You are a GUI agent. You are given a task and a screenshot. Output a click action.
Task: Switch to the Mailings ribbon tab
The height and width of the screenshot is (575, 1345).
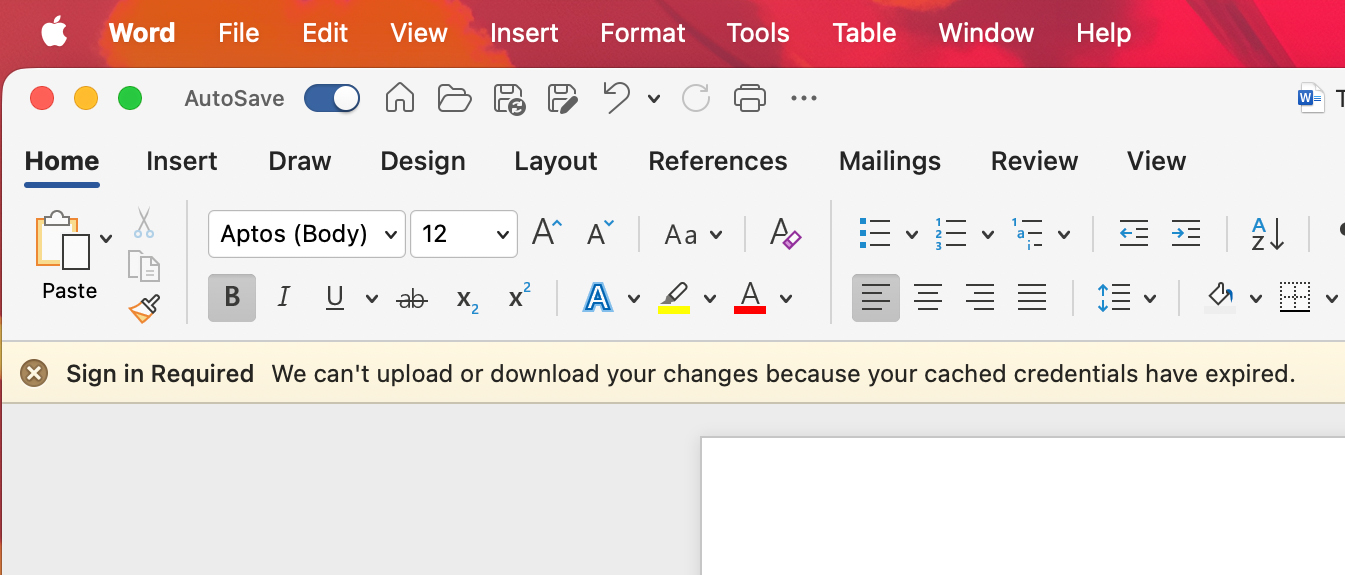(890, 161)
